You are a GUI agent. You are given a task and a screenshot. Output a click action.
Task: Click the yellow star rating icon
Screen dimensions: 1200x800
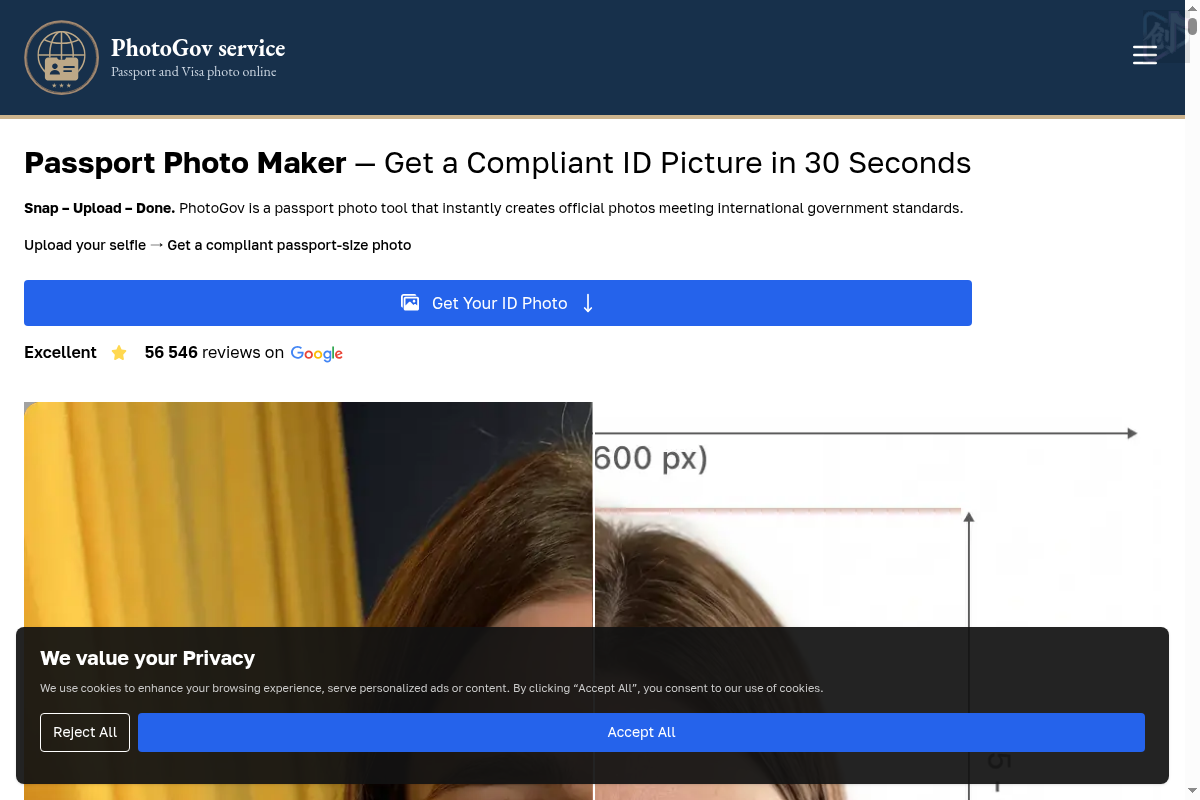tap(119, 353)
